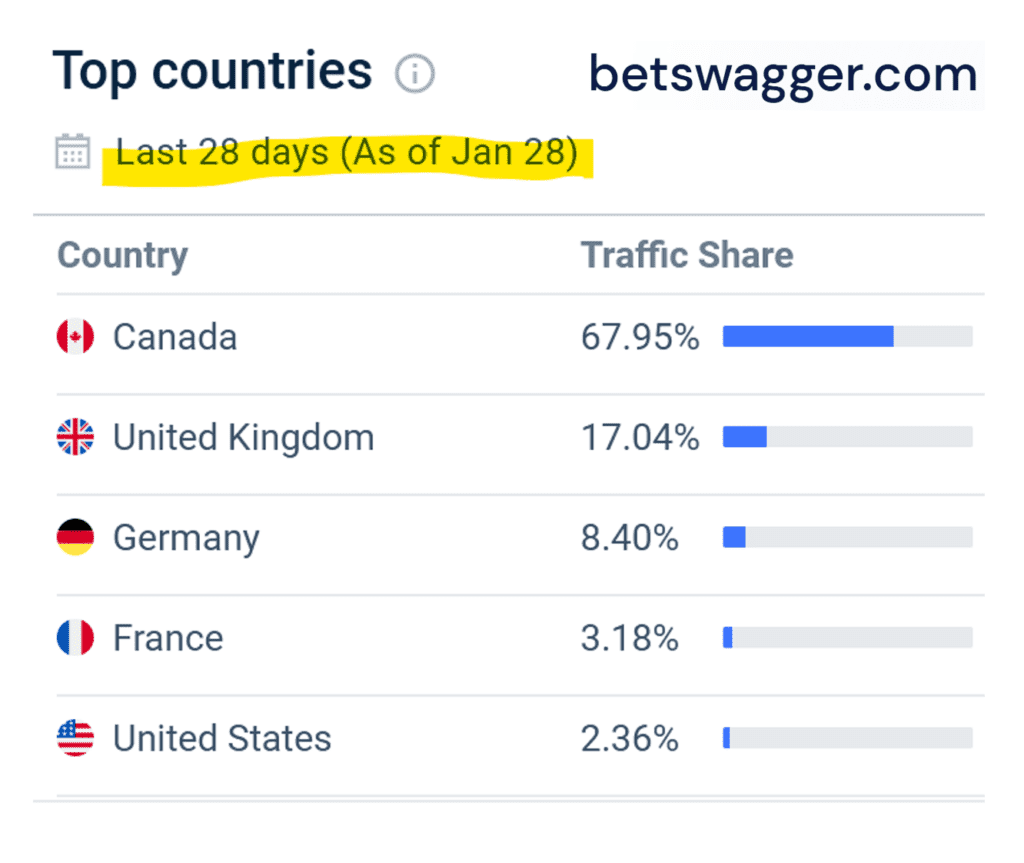The width and height of the screenshot is (1024, 863).
Task: Select the Germany flag icon
Action: click(x=74, y=537)
